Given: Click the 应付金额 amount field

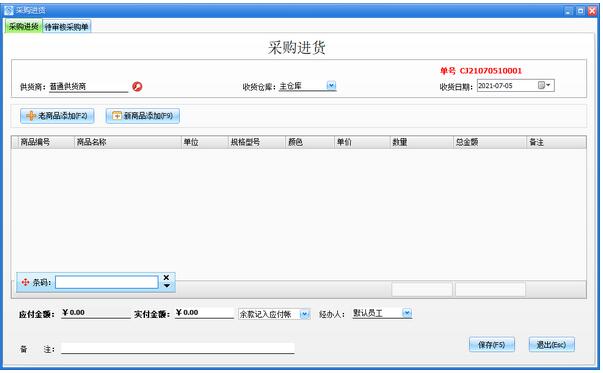Looking at the screenshot, I should click(x=96, y=313).
